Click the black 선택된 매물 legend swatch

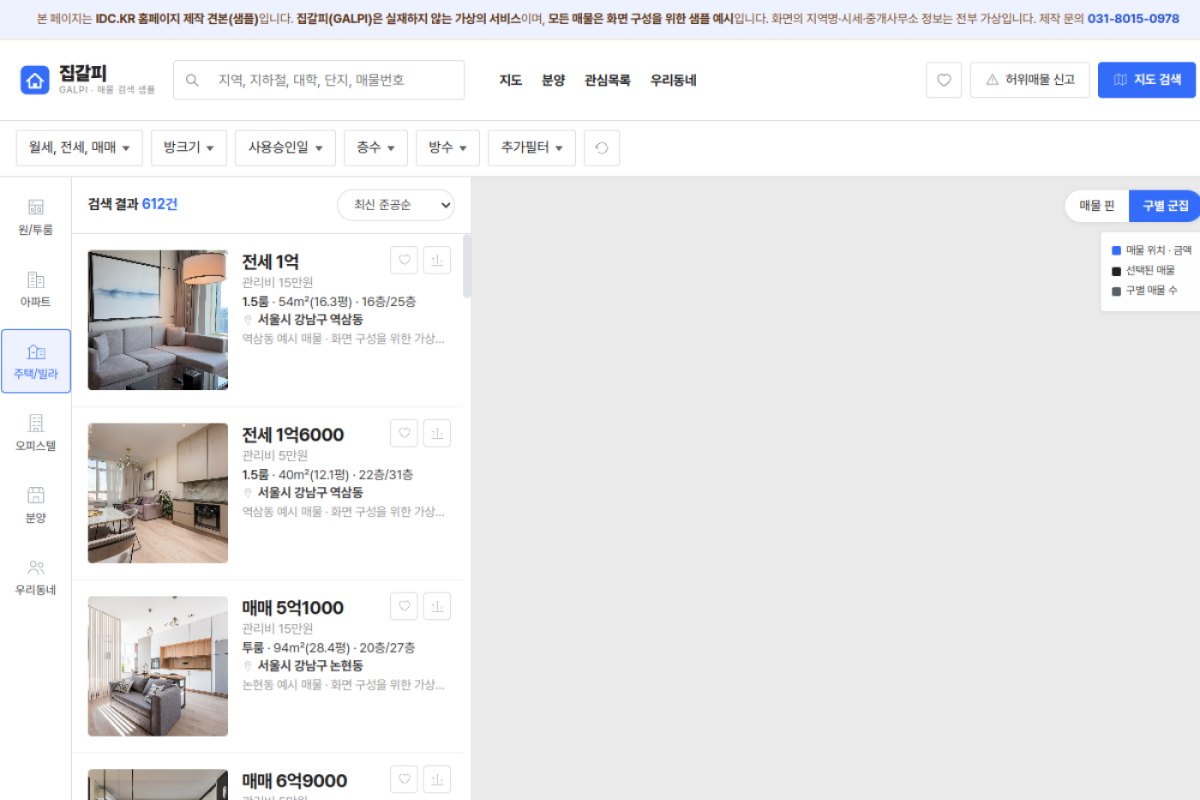[1116, 270]
